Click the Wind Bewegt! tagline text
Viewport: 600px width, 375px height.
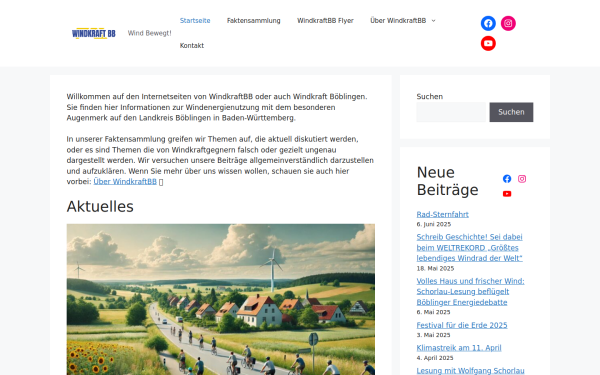click(x=150, y=33)
